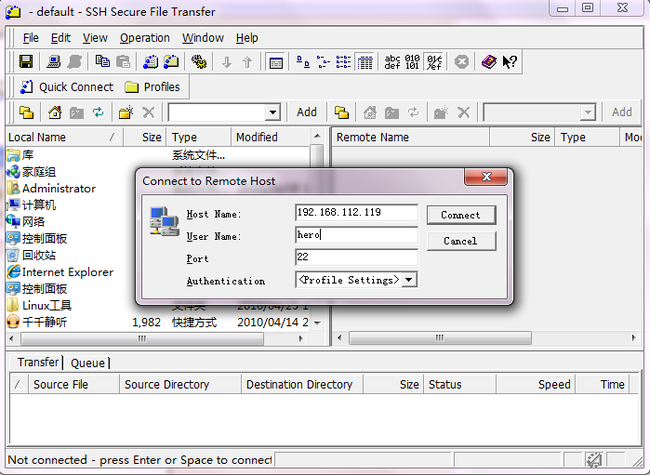Click the Download down-arrow icon
This screenshot has height=475, width=650.
(x=226, y=63)
